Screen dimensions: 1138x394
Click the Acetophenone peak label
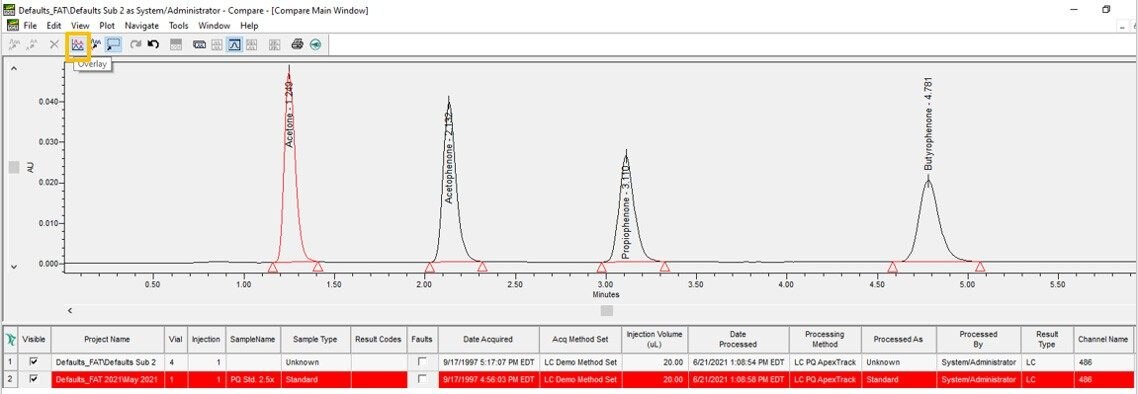(449, 157)
